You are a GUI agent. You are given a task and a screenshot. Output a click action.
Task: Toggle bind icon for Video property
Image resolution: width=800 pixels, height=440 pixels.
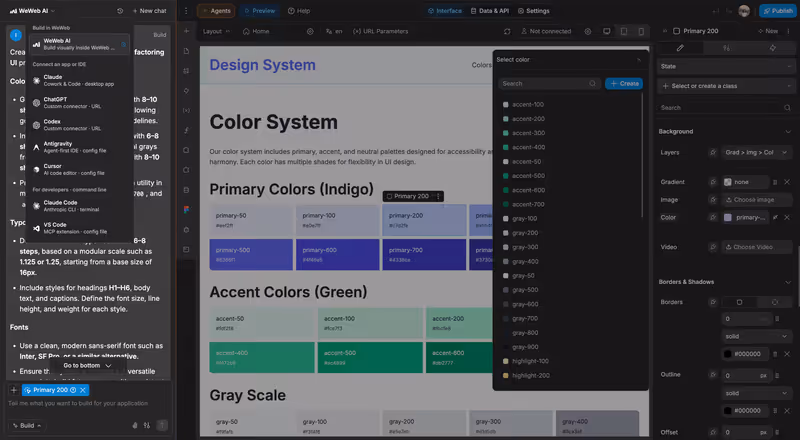[x=713, y=247]
